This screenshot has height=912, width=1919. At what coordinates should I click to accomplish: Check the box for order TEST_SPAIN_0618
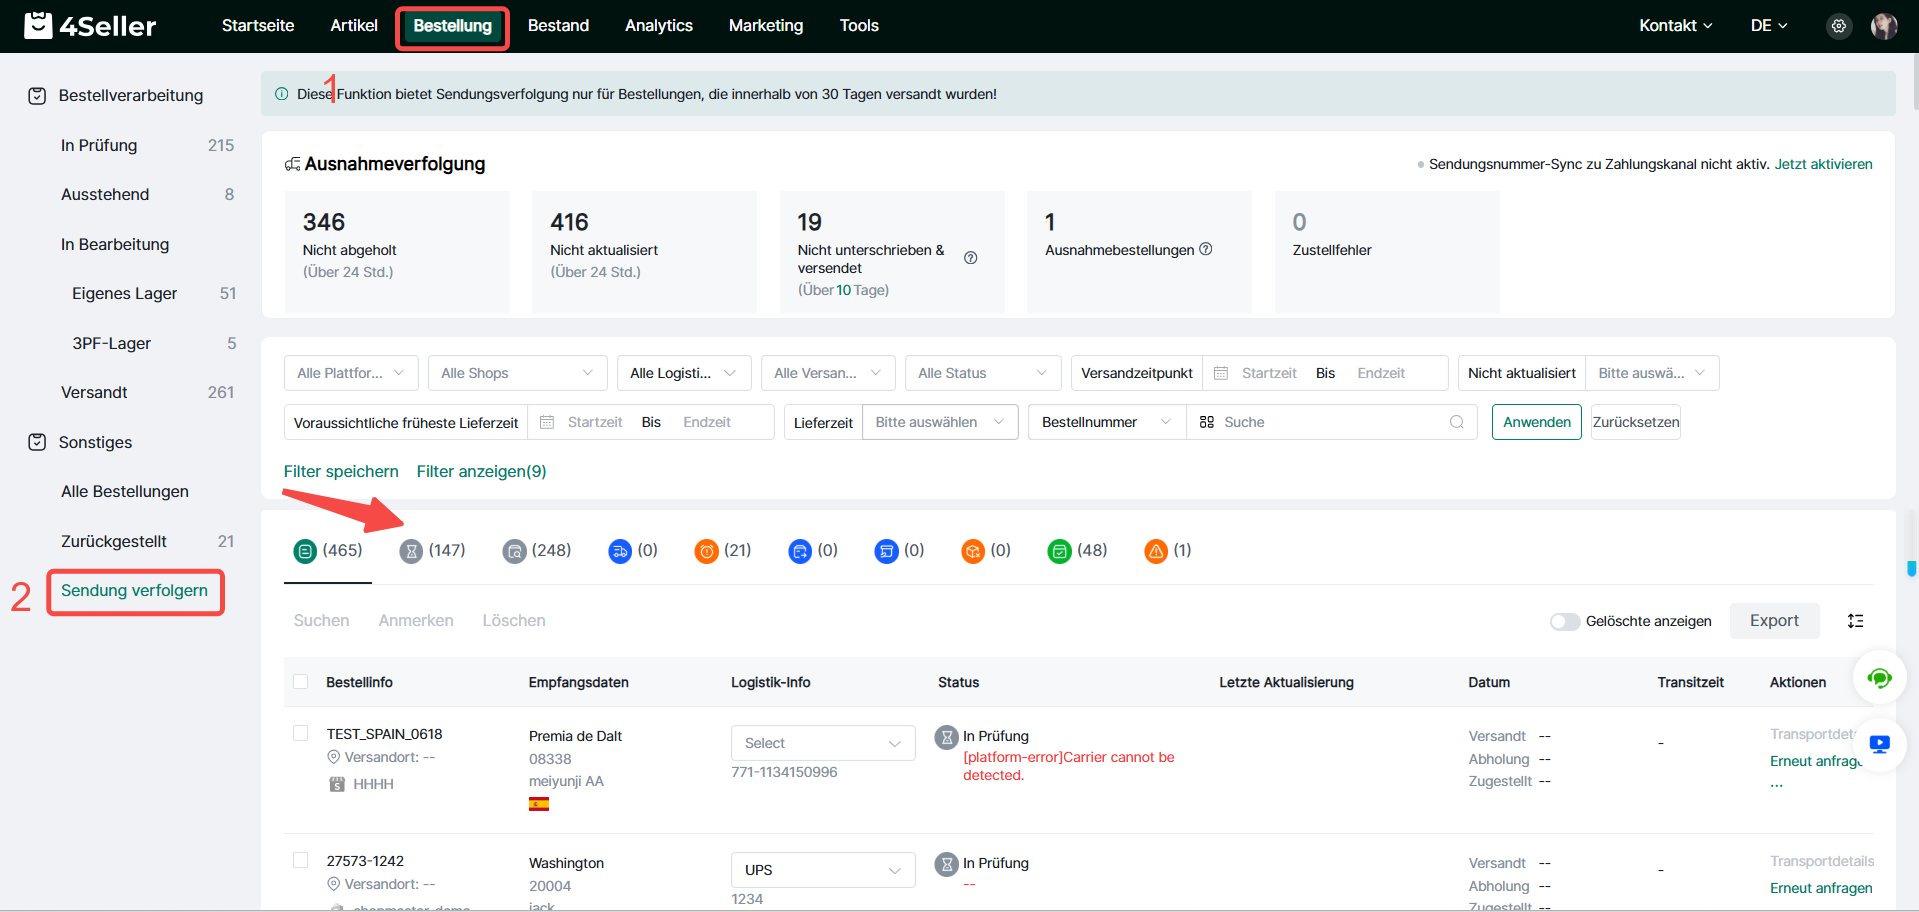coord(300,734)
